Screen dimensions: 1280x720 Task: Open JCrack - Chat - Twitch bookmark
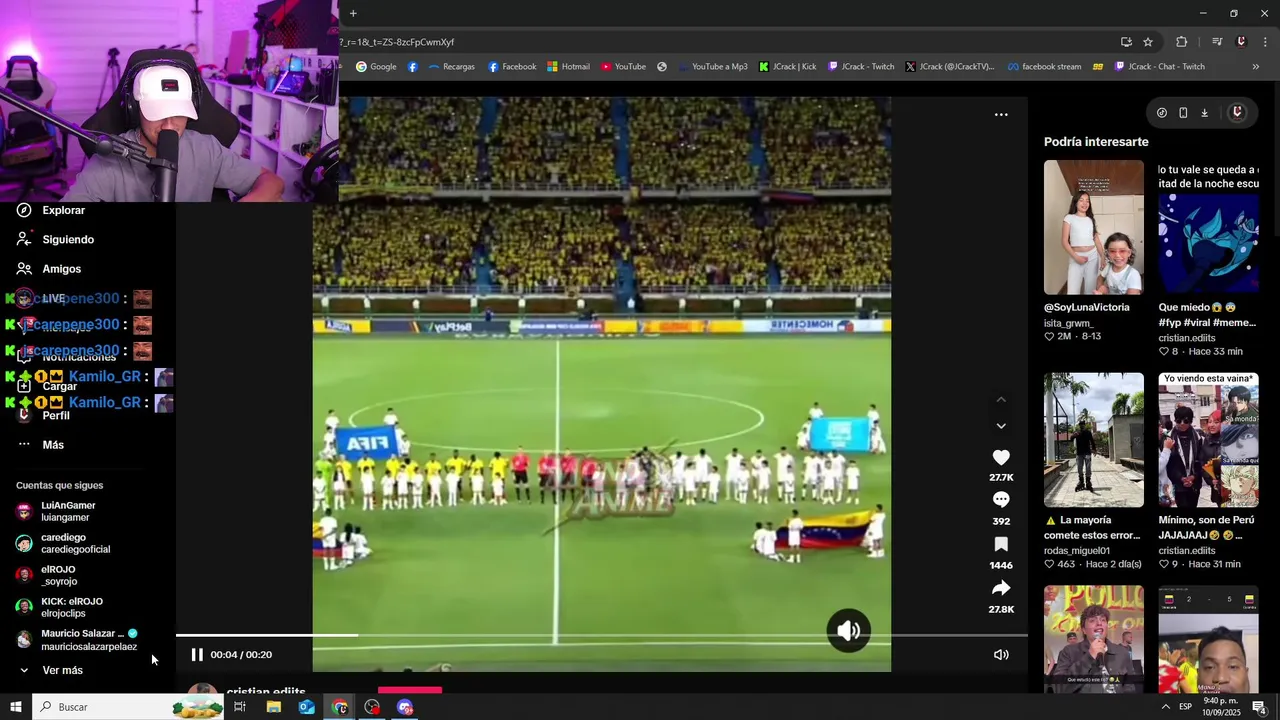coord(1160,67)
